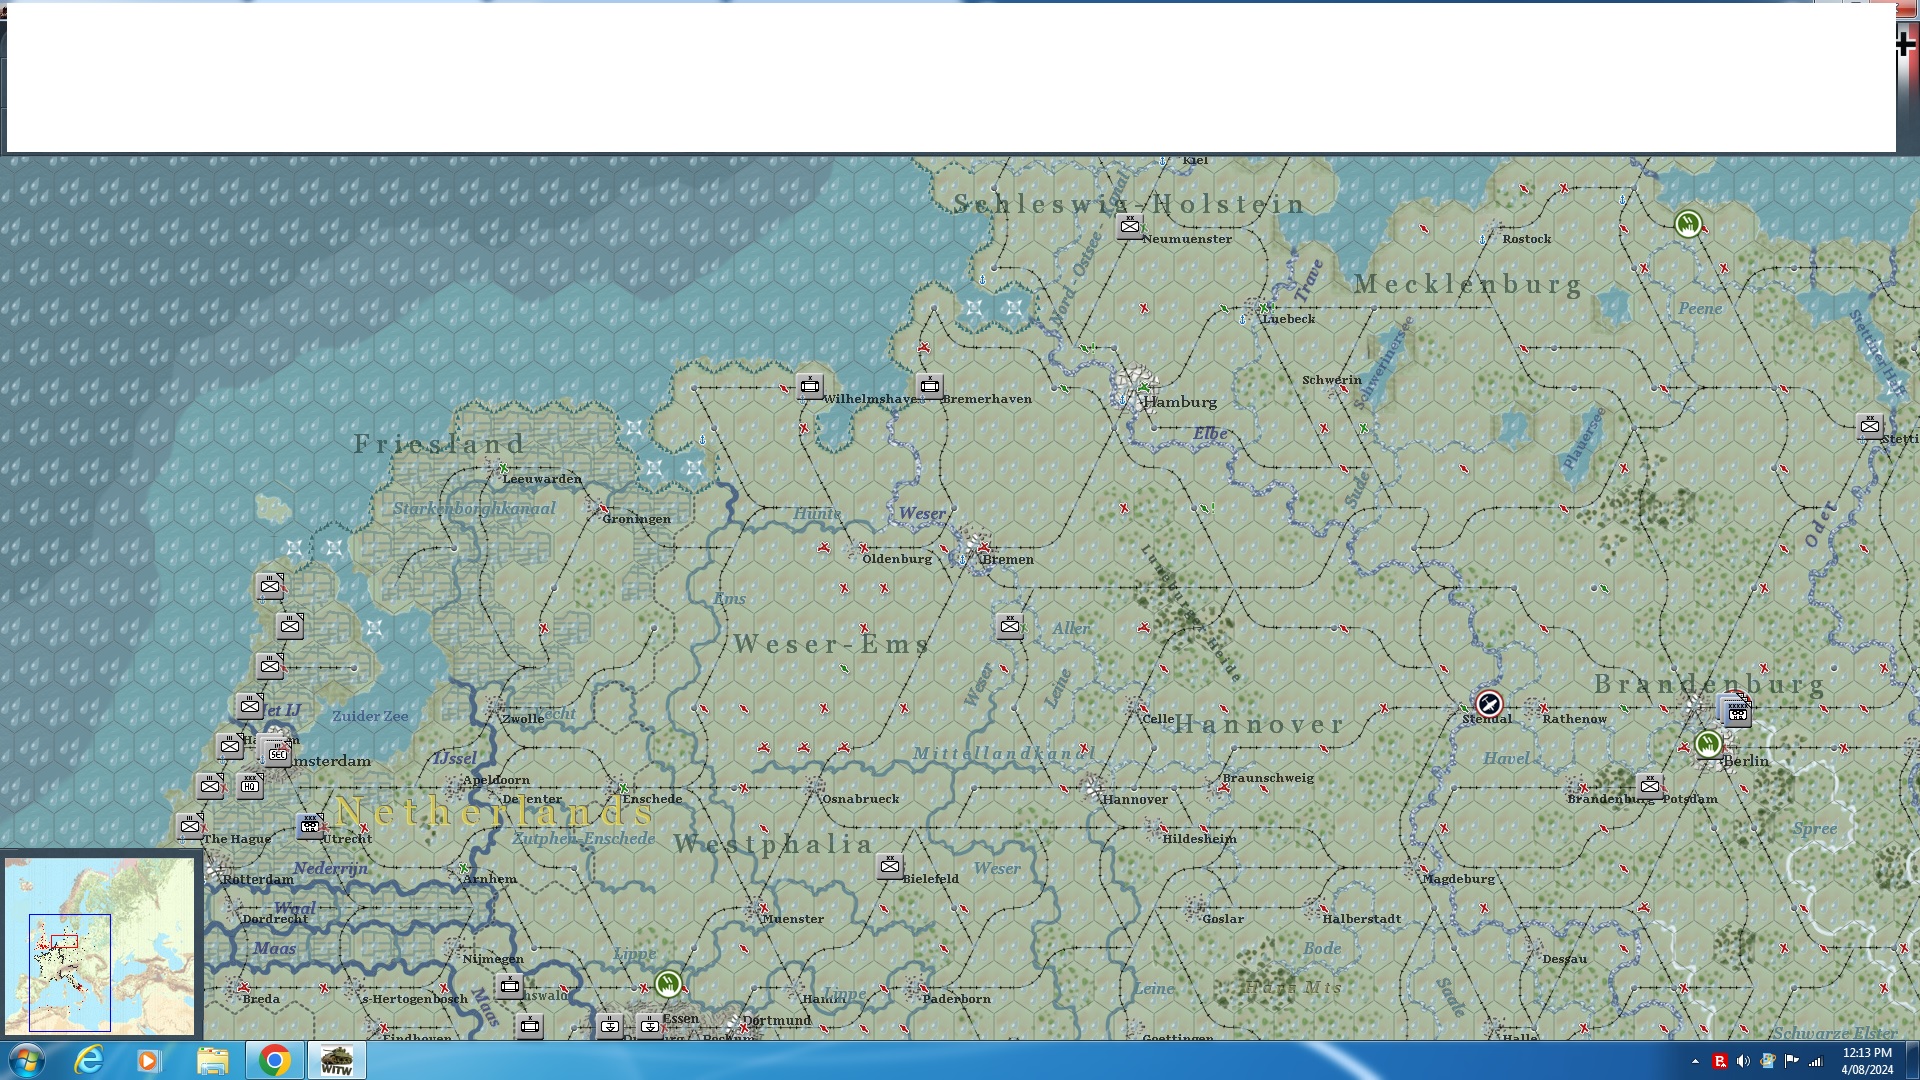Click the infantry unit near Stettin
1920x1080 pixels.
[1869, 426]
